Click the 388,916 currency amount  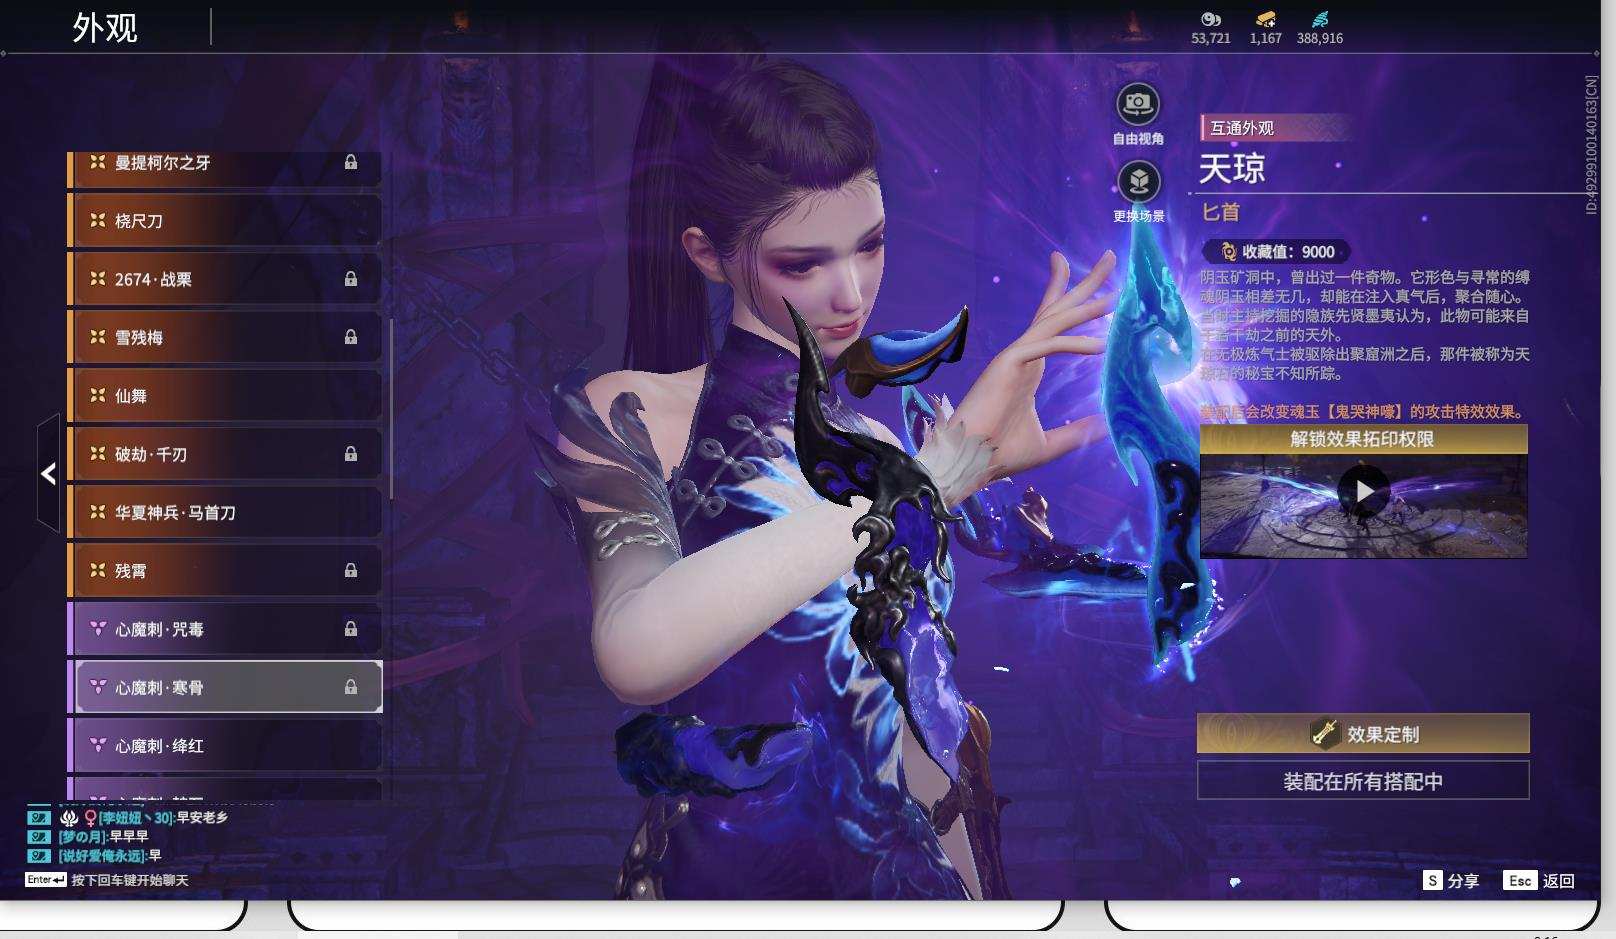point(1320,38)
